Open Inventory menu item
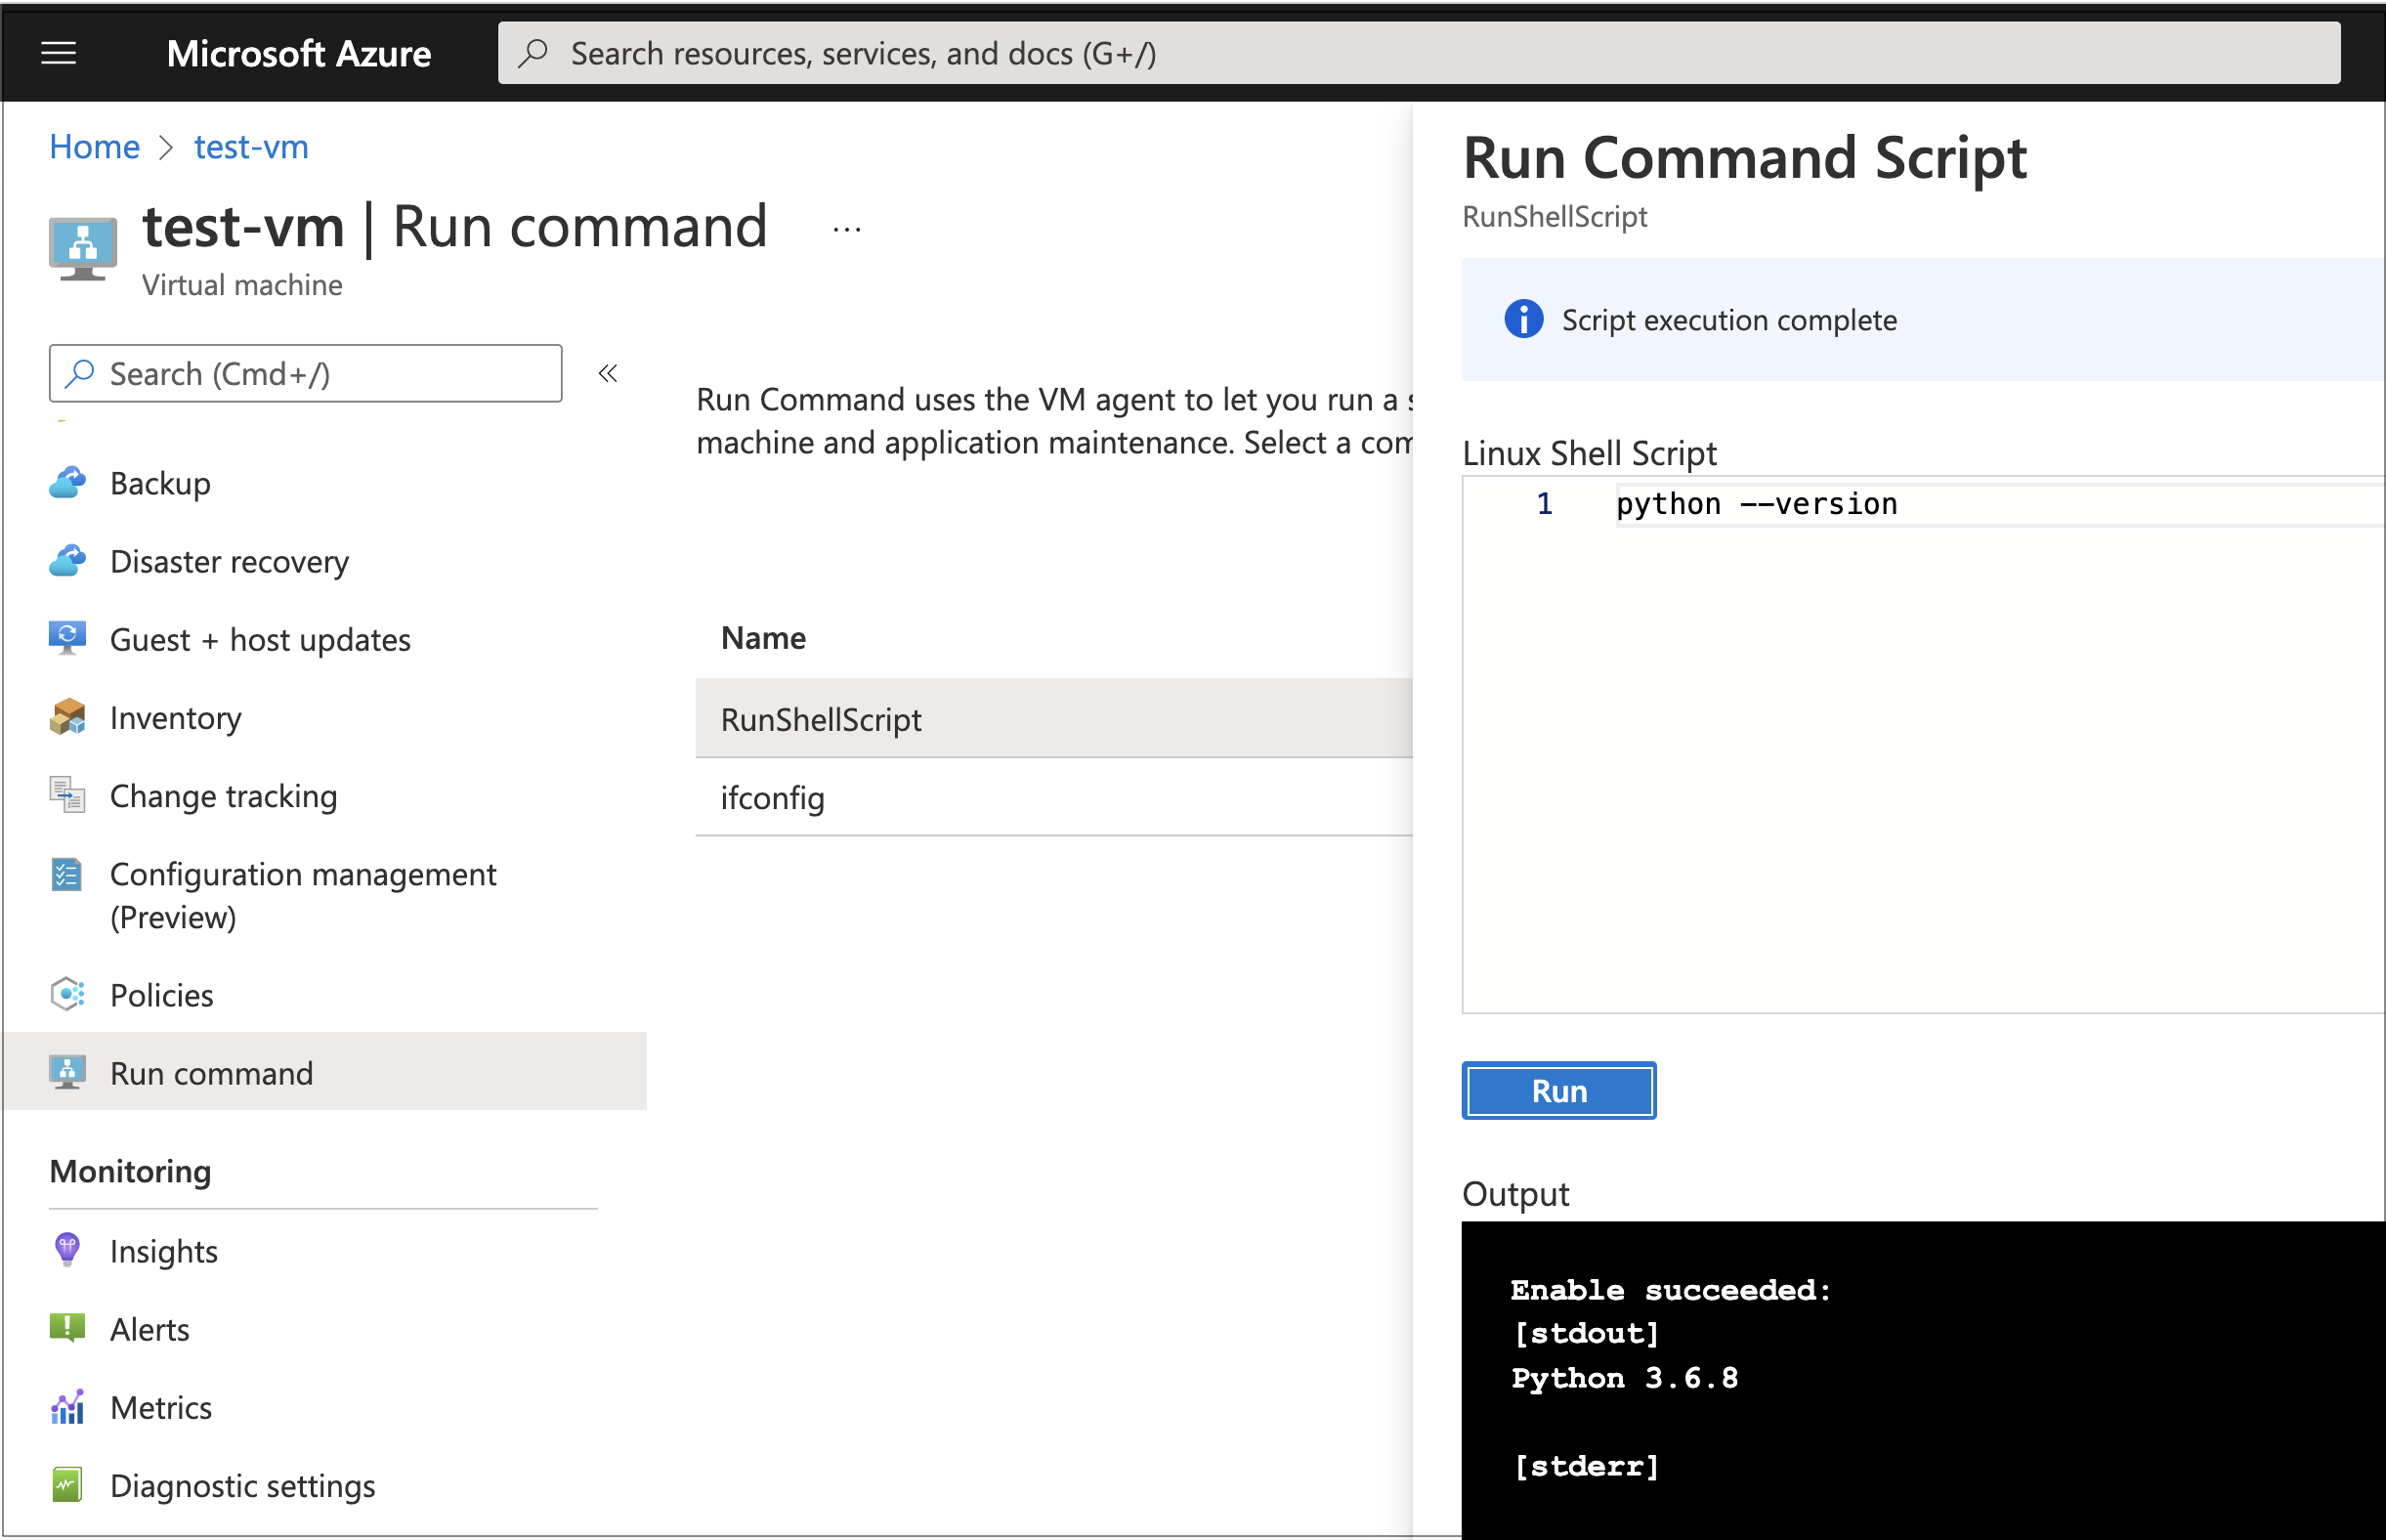 point(175,717)
